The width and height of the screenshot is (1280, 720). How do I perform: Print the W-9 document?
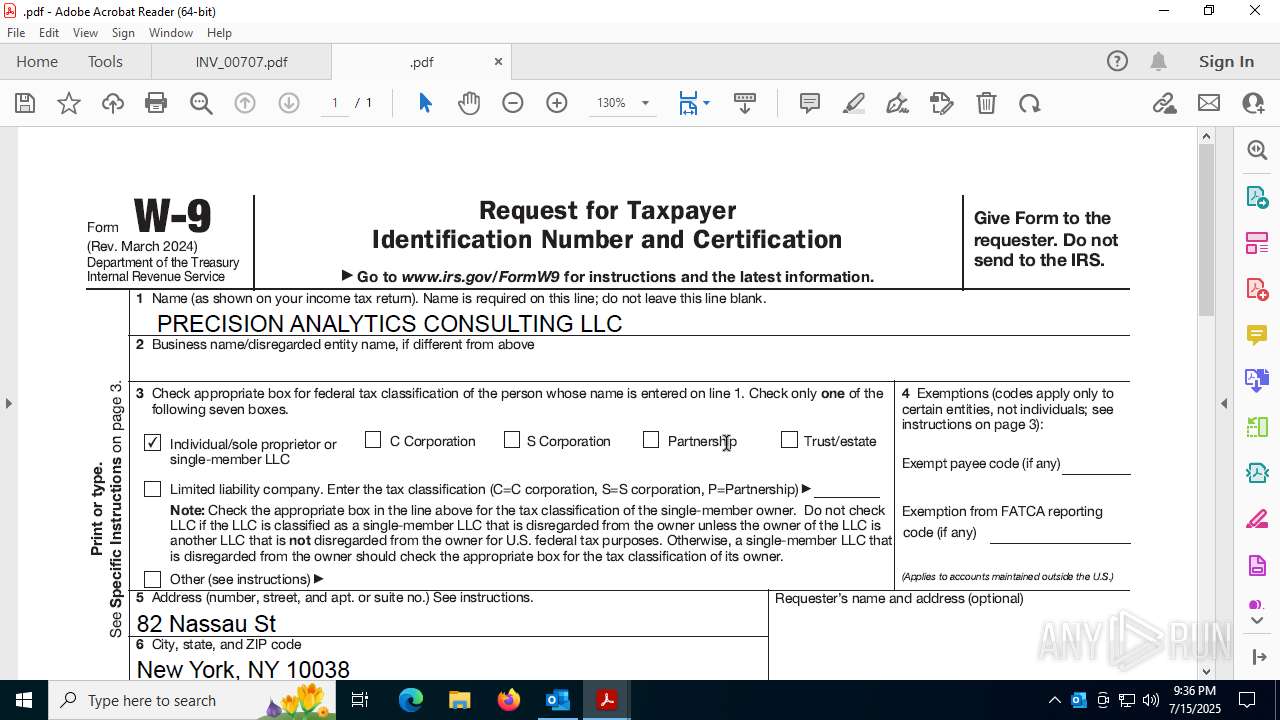(156, 103)
